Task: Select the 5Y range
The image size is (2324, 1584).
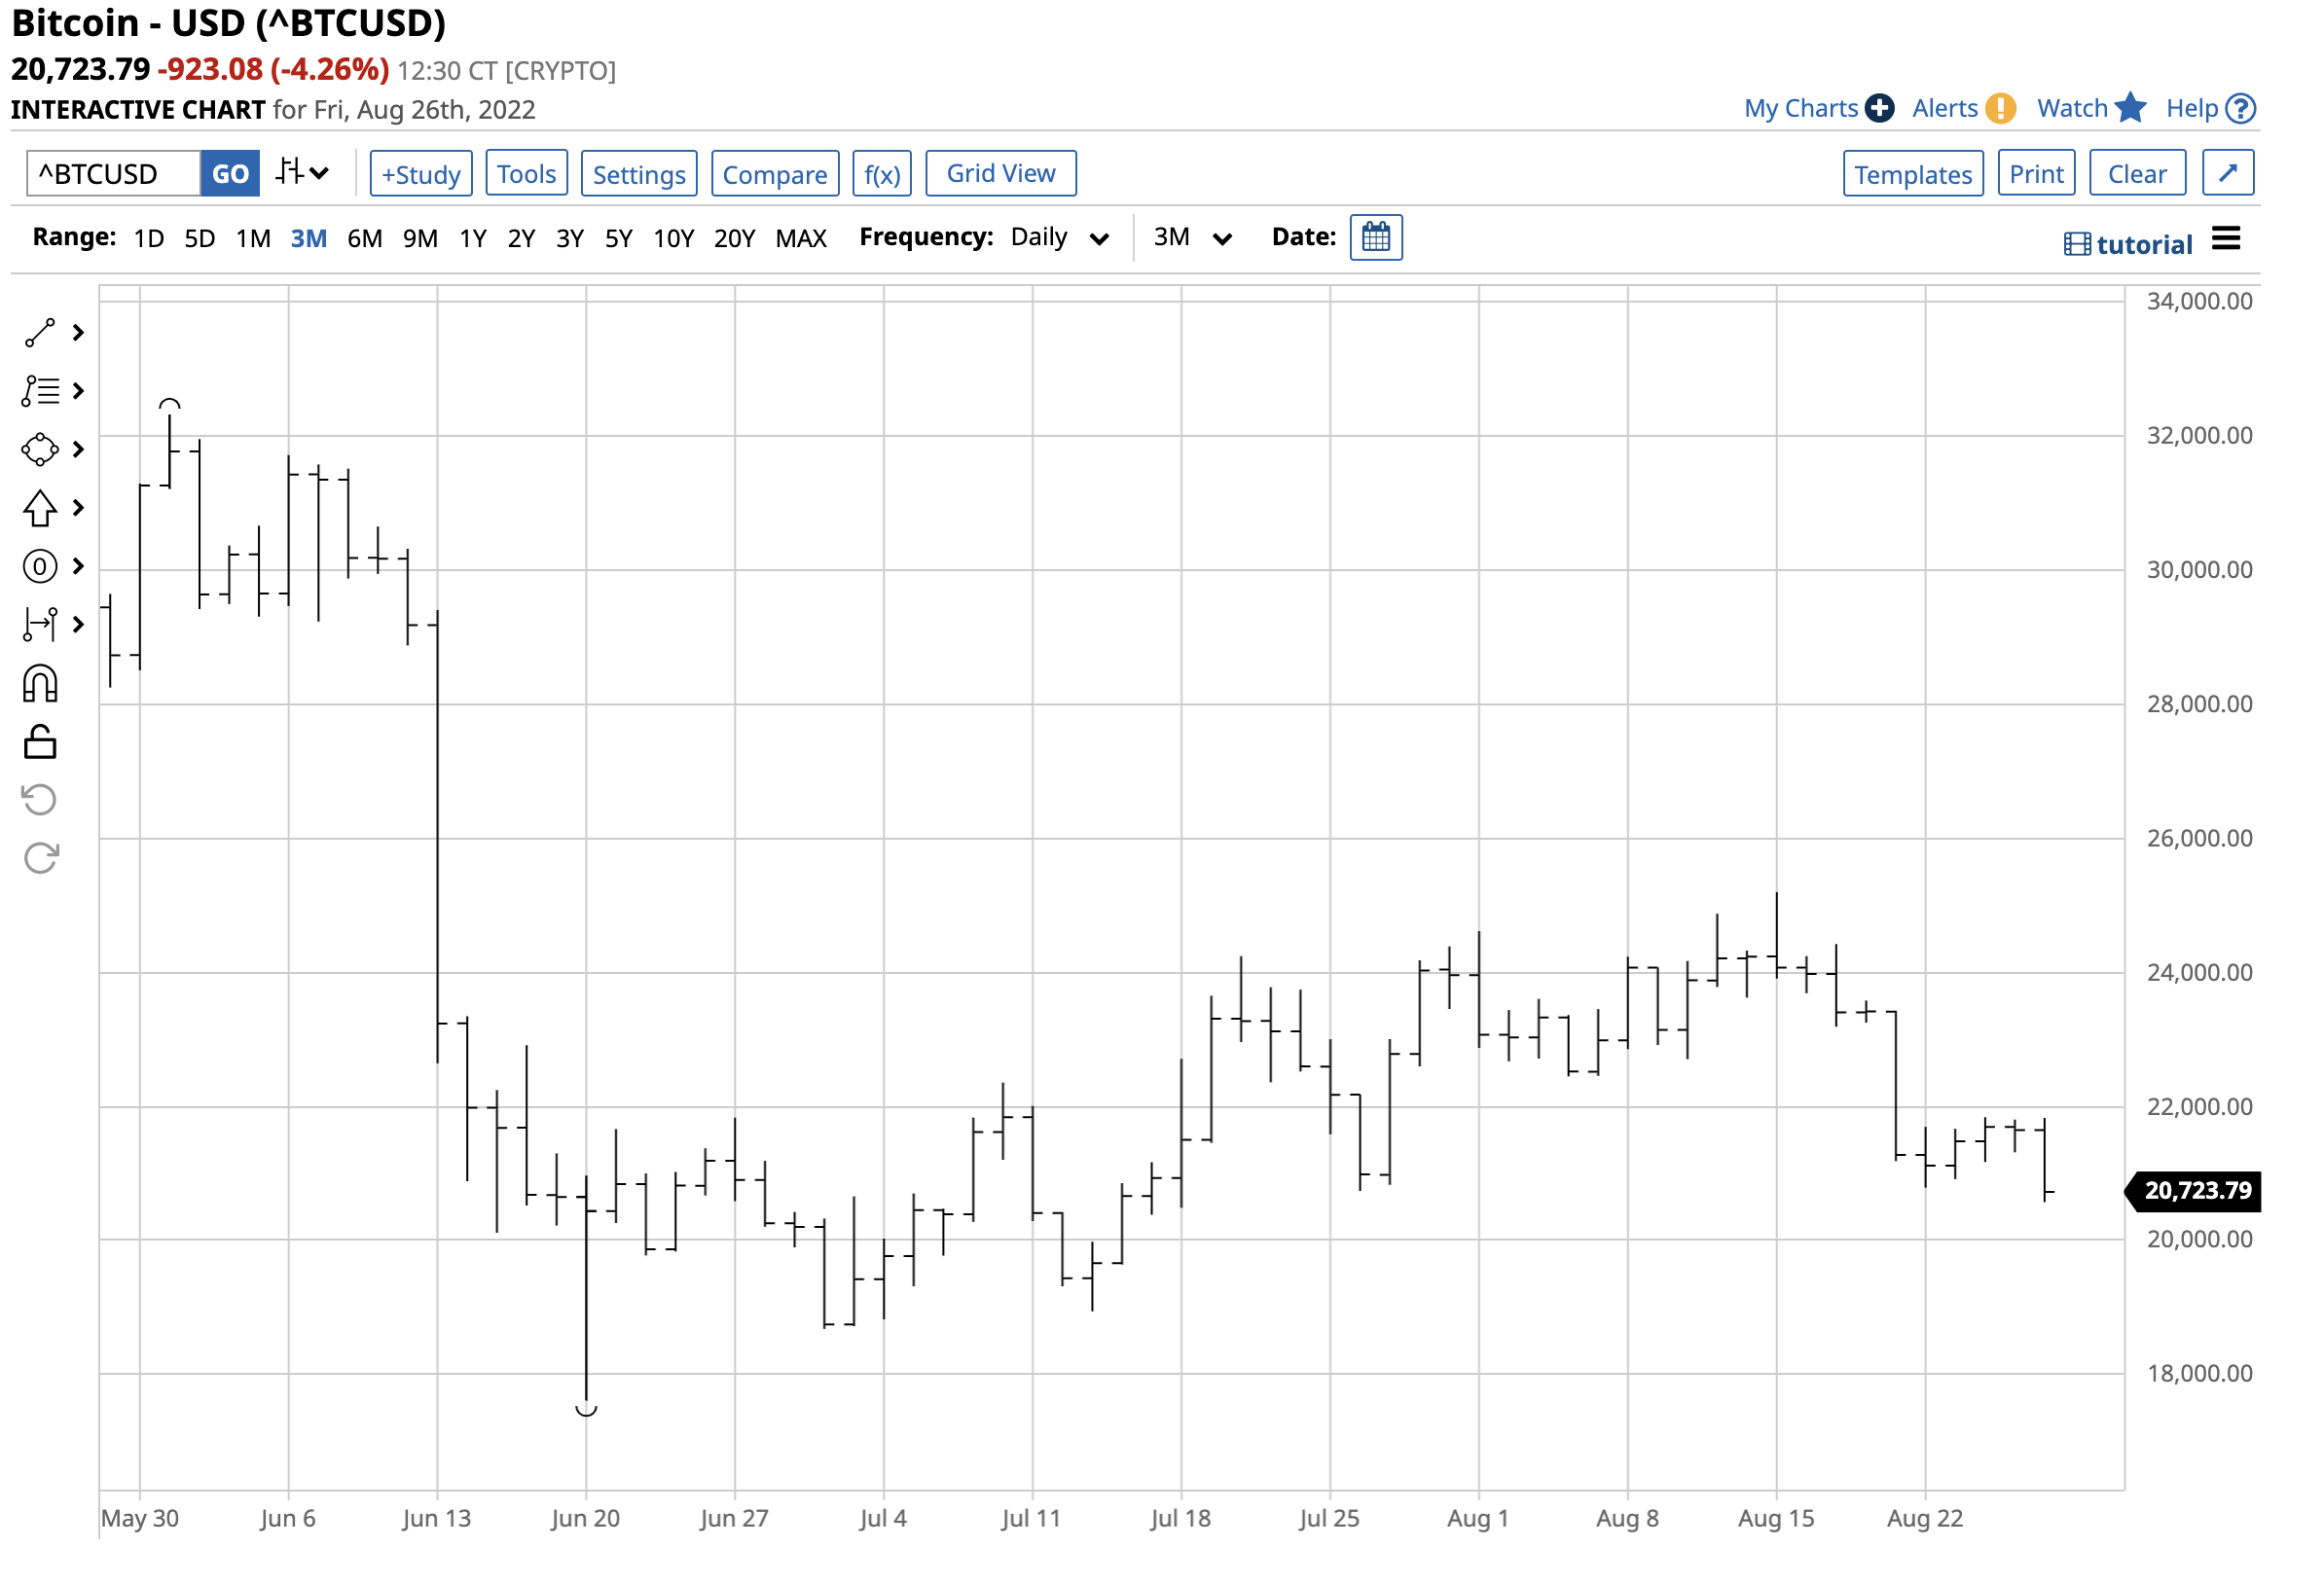Action: point(619,238)
